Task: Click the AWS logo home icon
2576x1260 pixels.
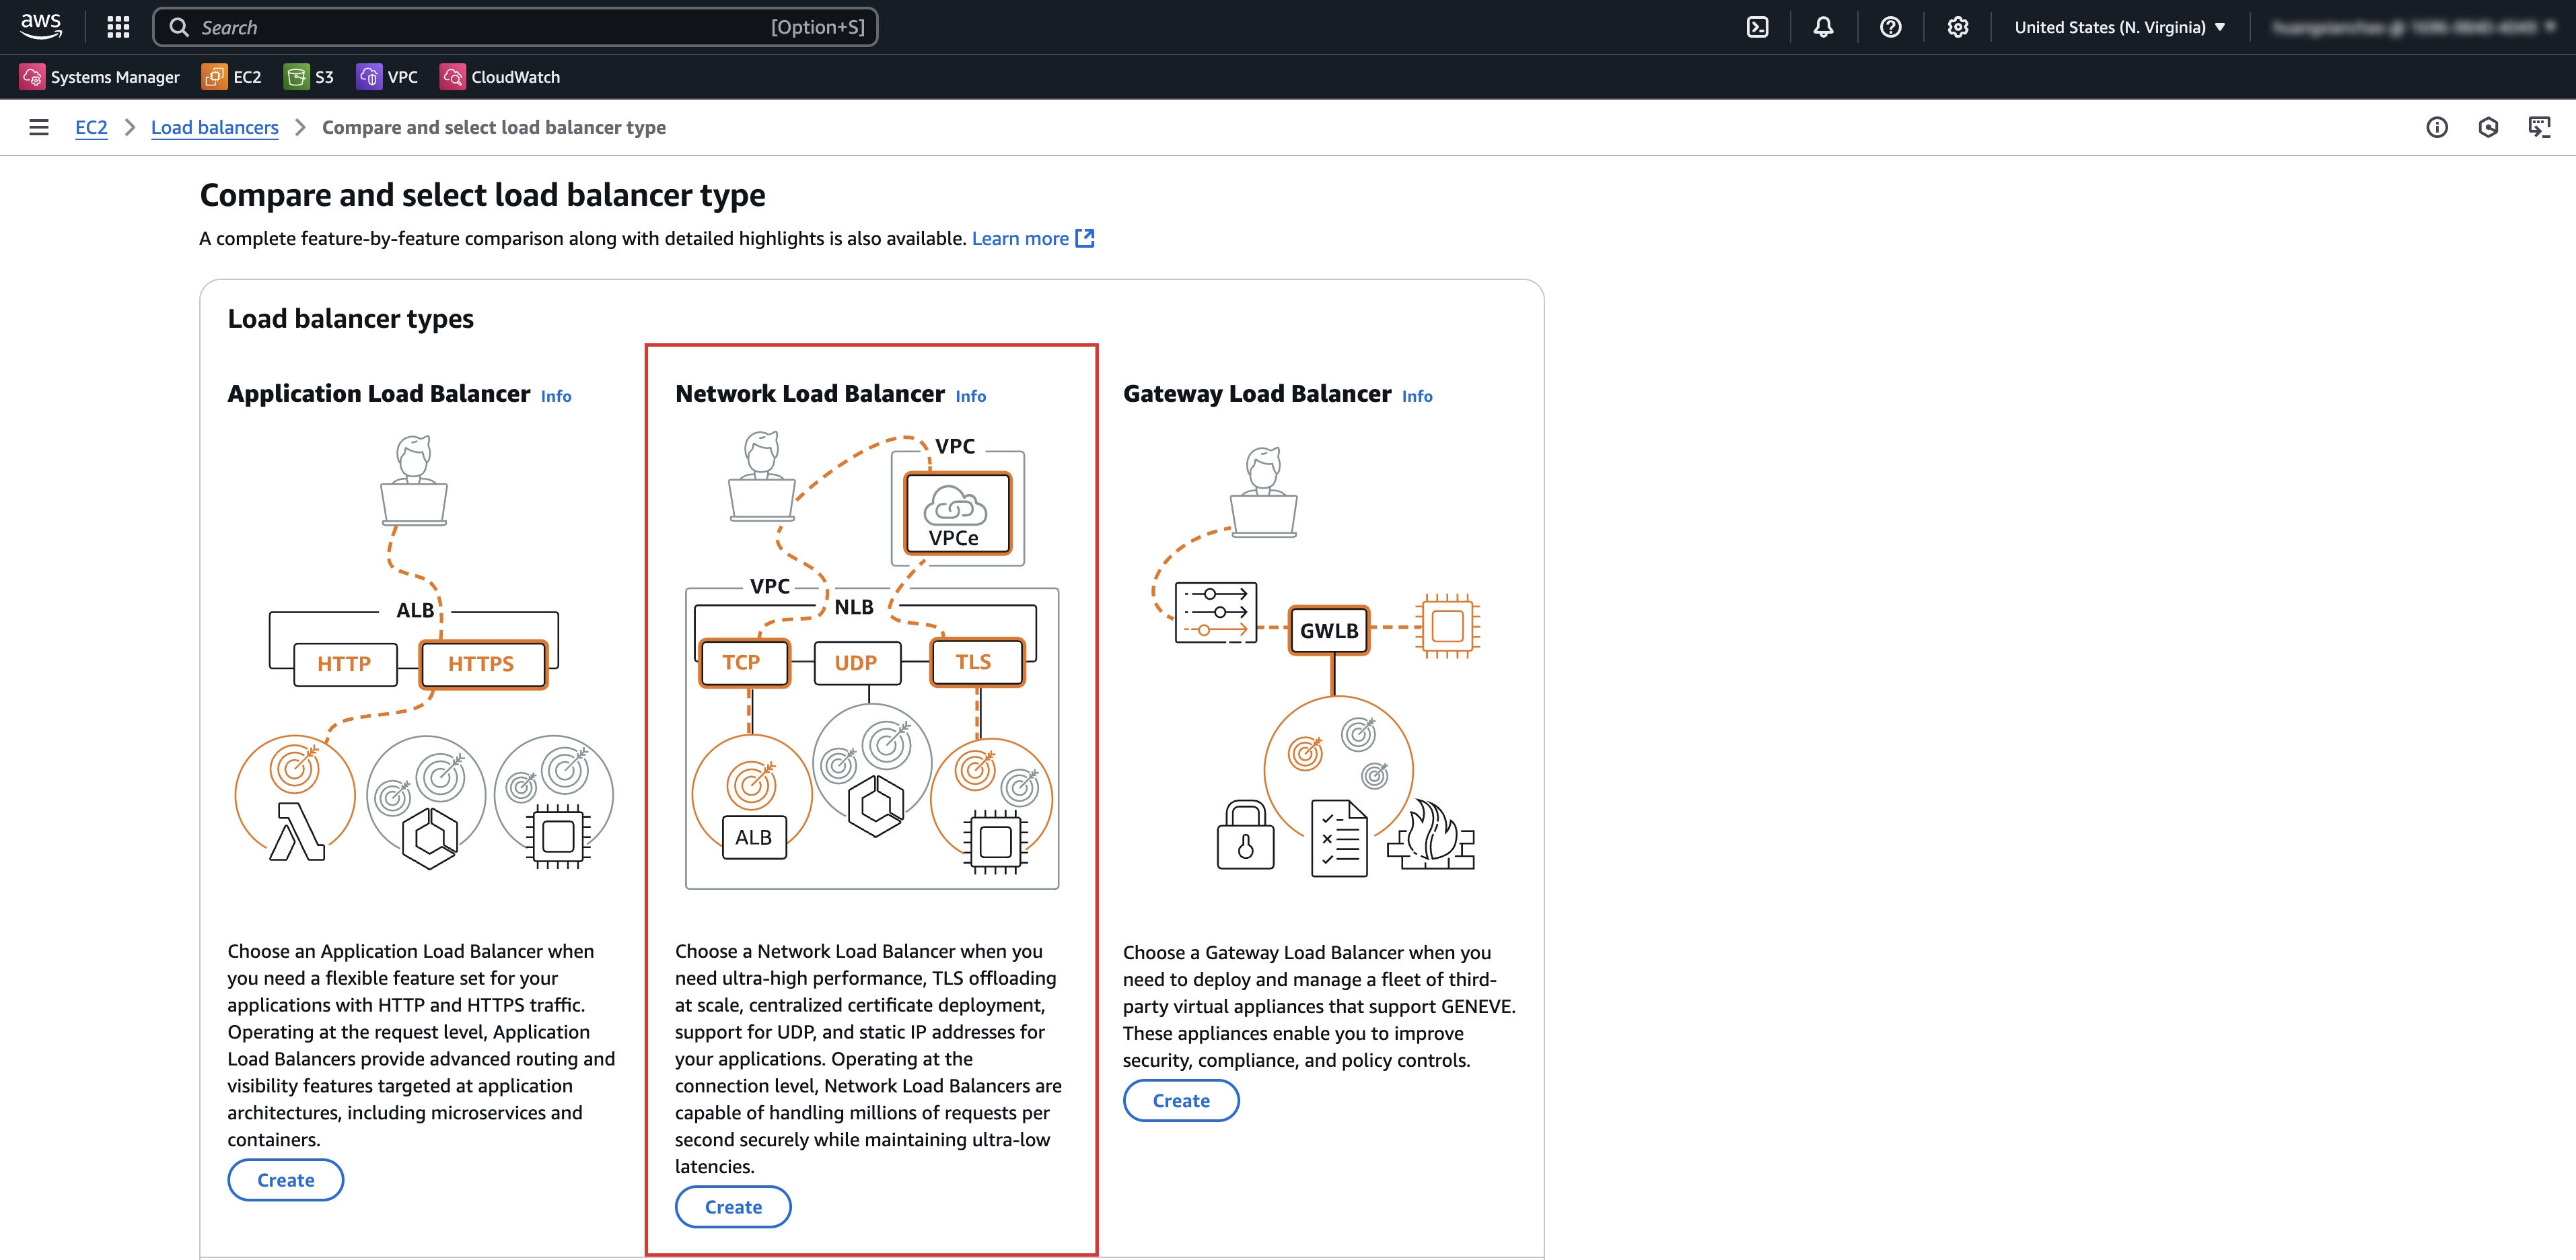Action: click(x=41, y=26)
